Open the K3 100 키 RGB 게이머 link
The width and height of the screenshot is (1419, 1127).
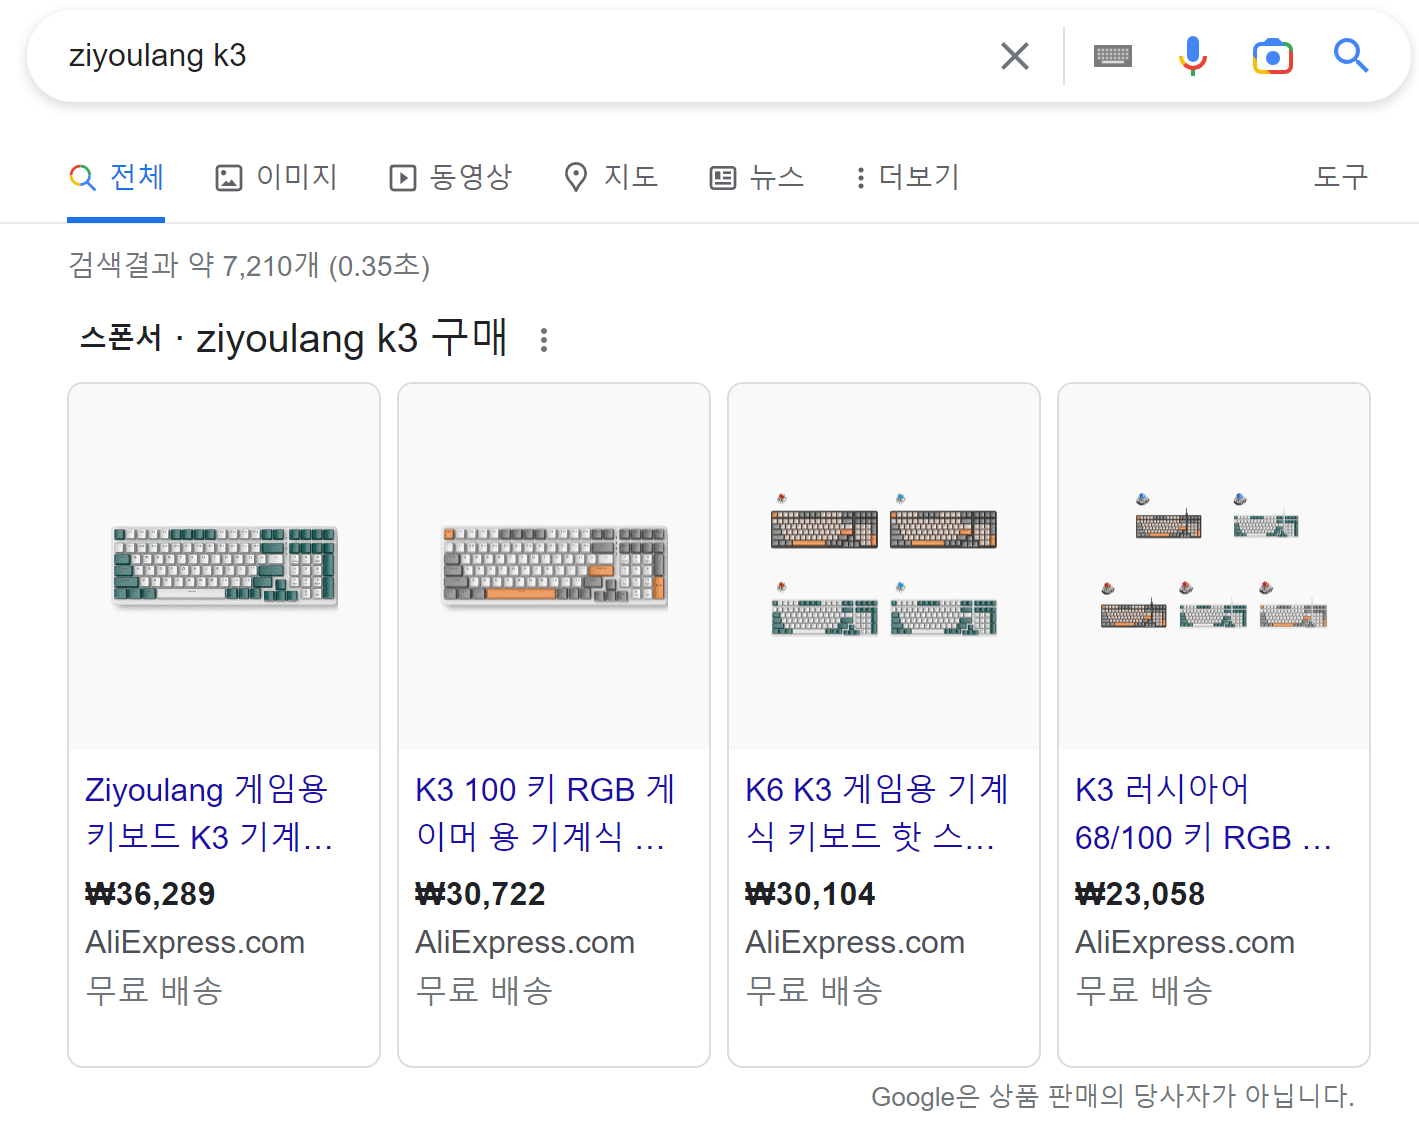click(x=544, y=813)
